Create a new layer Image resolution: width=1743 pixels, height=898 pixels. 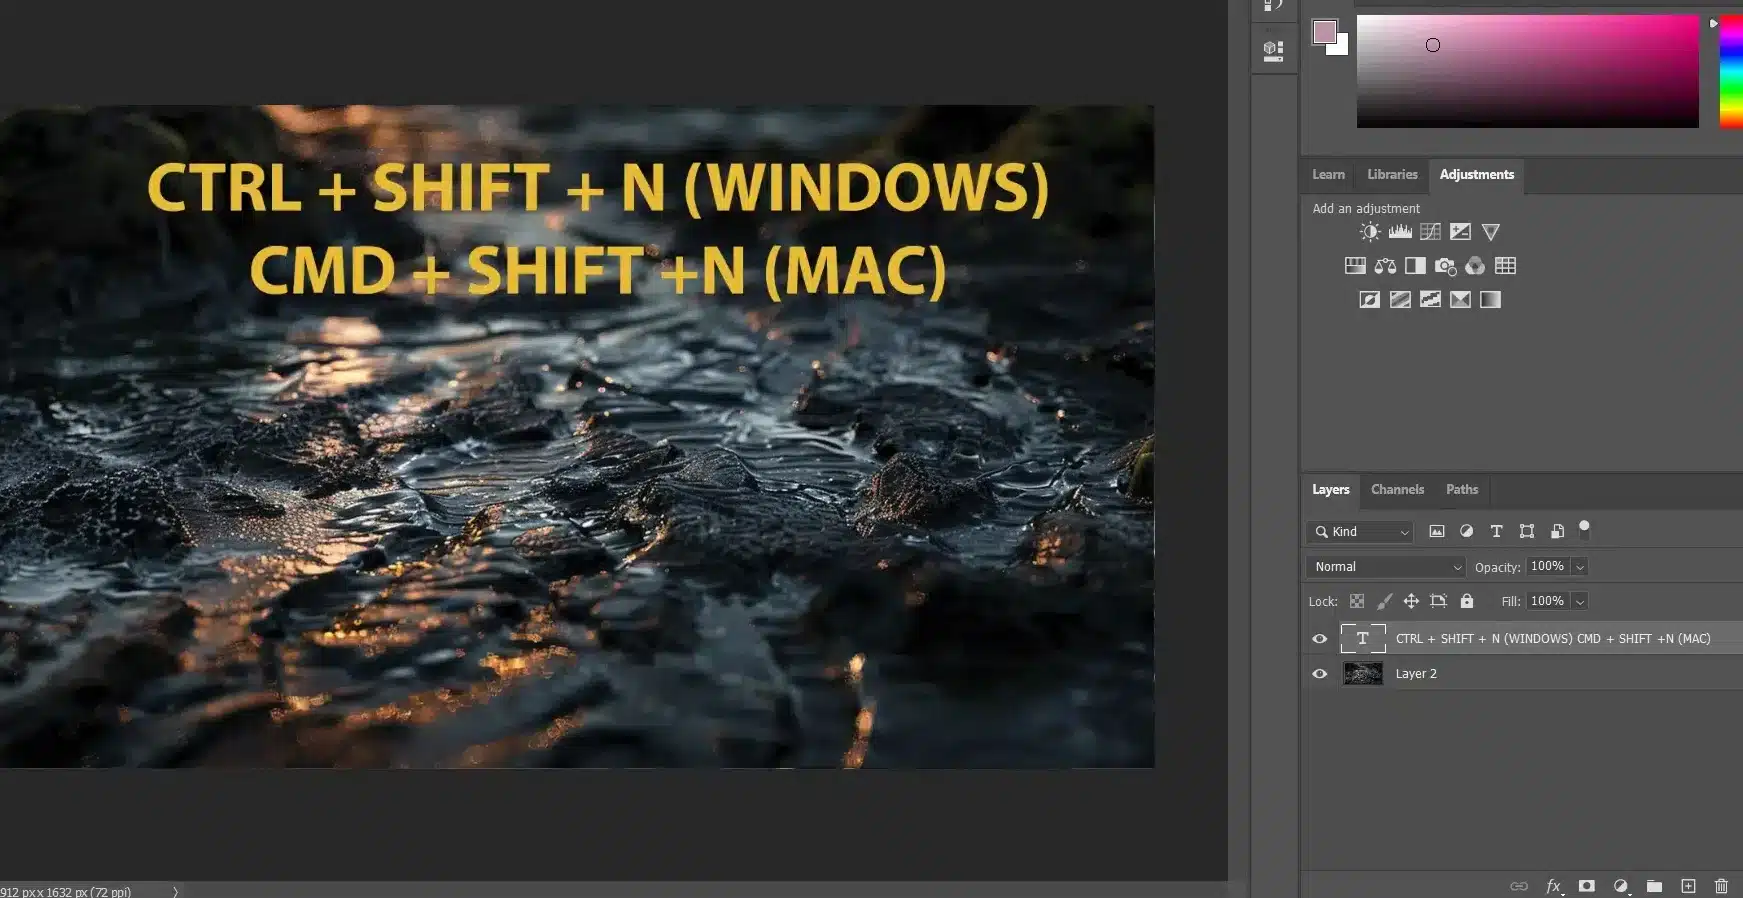(1688, 886)
